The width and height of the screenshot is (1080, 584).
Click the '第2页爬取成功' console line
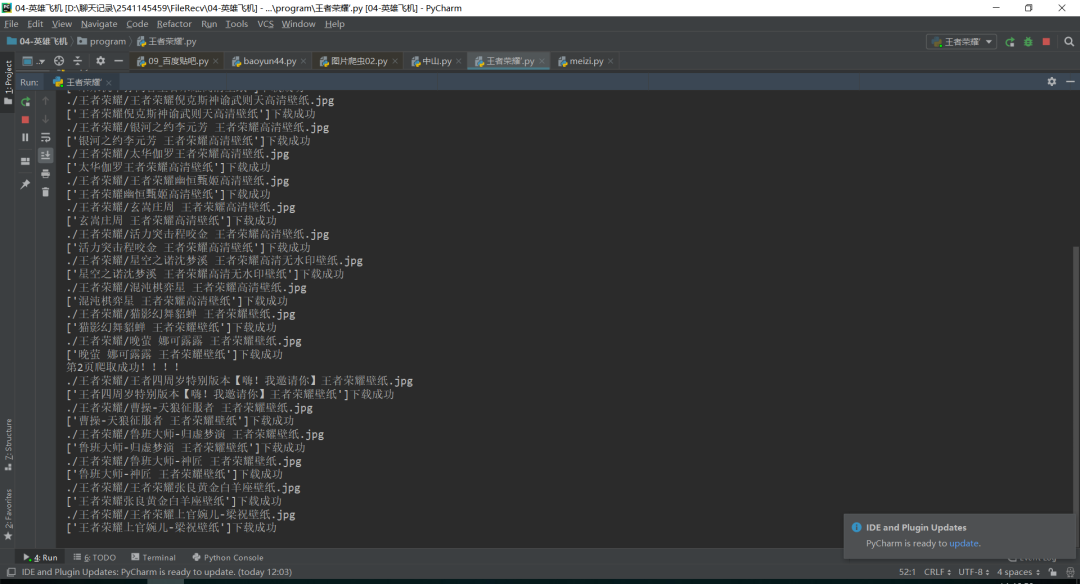click(x=123, y=367)
